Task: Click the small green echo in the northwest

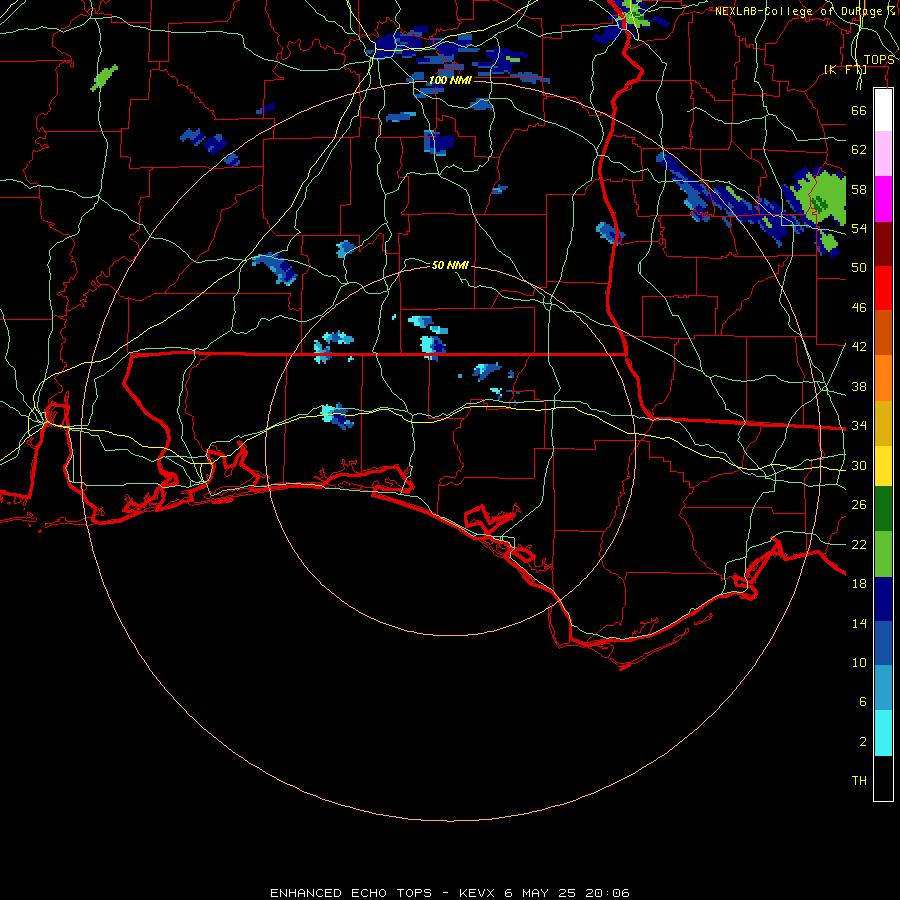Action: (104, 77)
